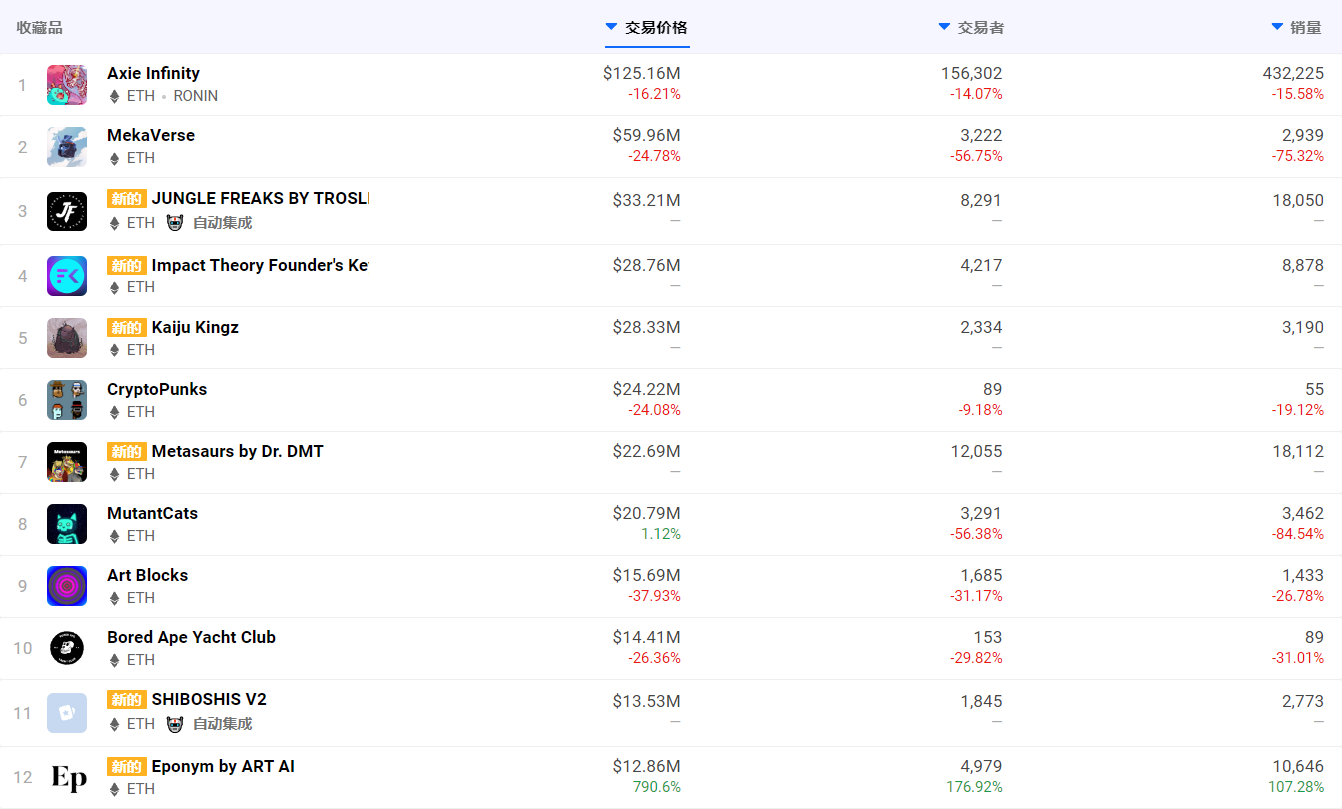
Task: Click the 156,302 traders value
Action: pos(972,73)
